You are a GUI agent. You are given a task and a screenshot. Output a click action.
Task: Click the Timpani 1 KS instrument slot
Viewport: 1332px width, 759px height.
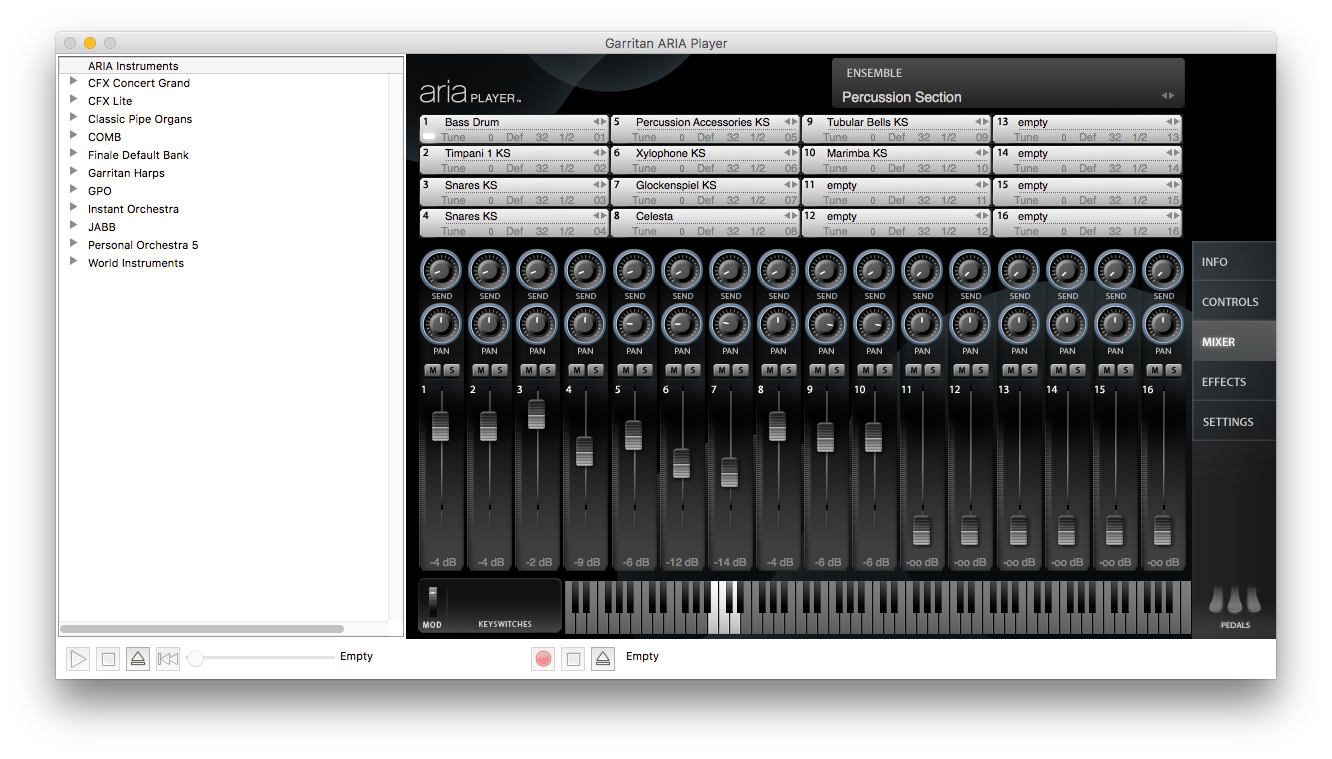pyautogui.click(x=514, y=160)
